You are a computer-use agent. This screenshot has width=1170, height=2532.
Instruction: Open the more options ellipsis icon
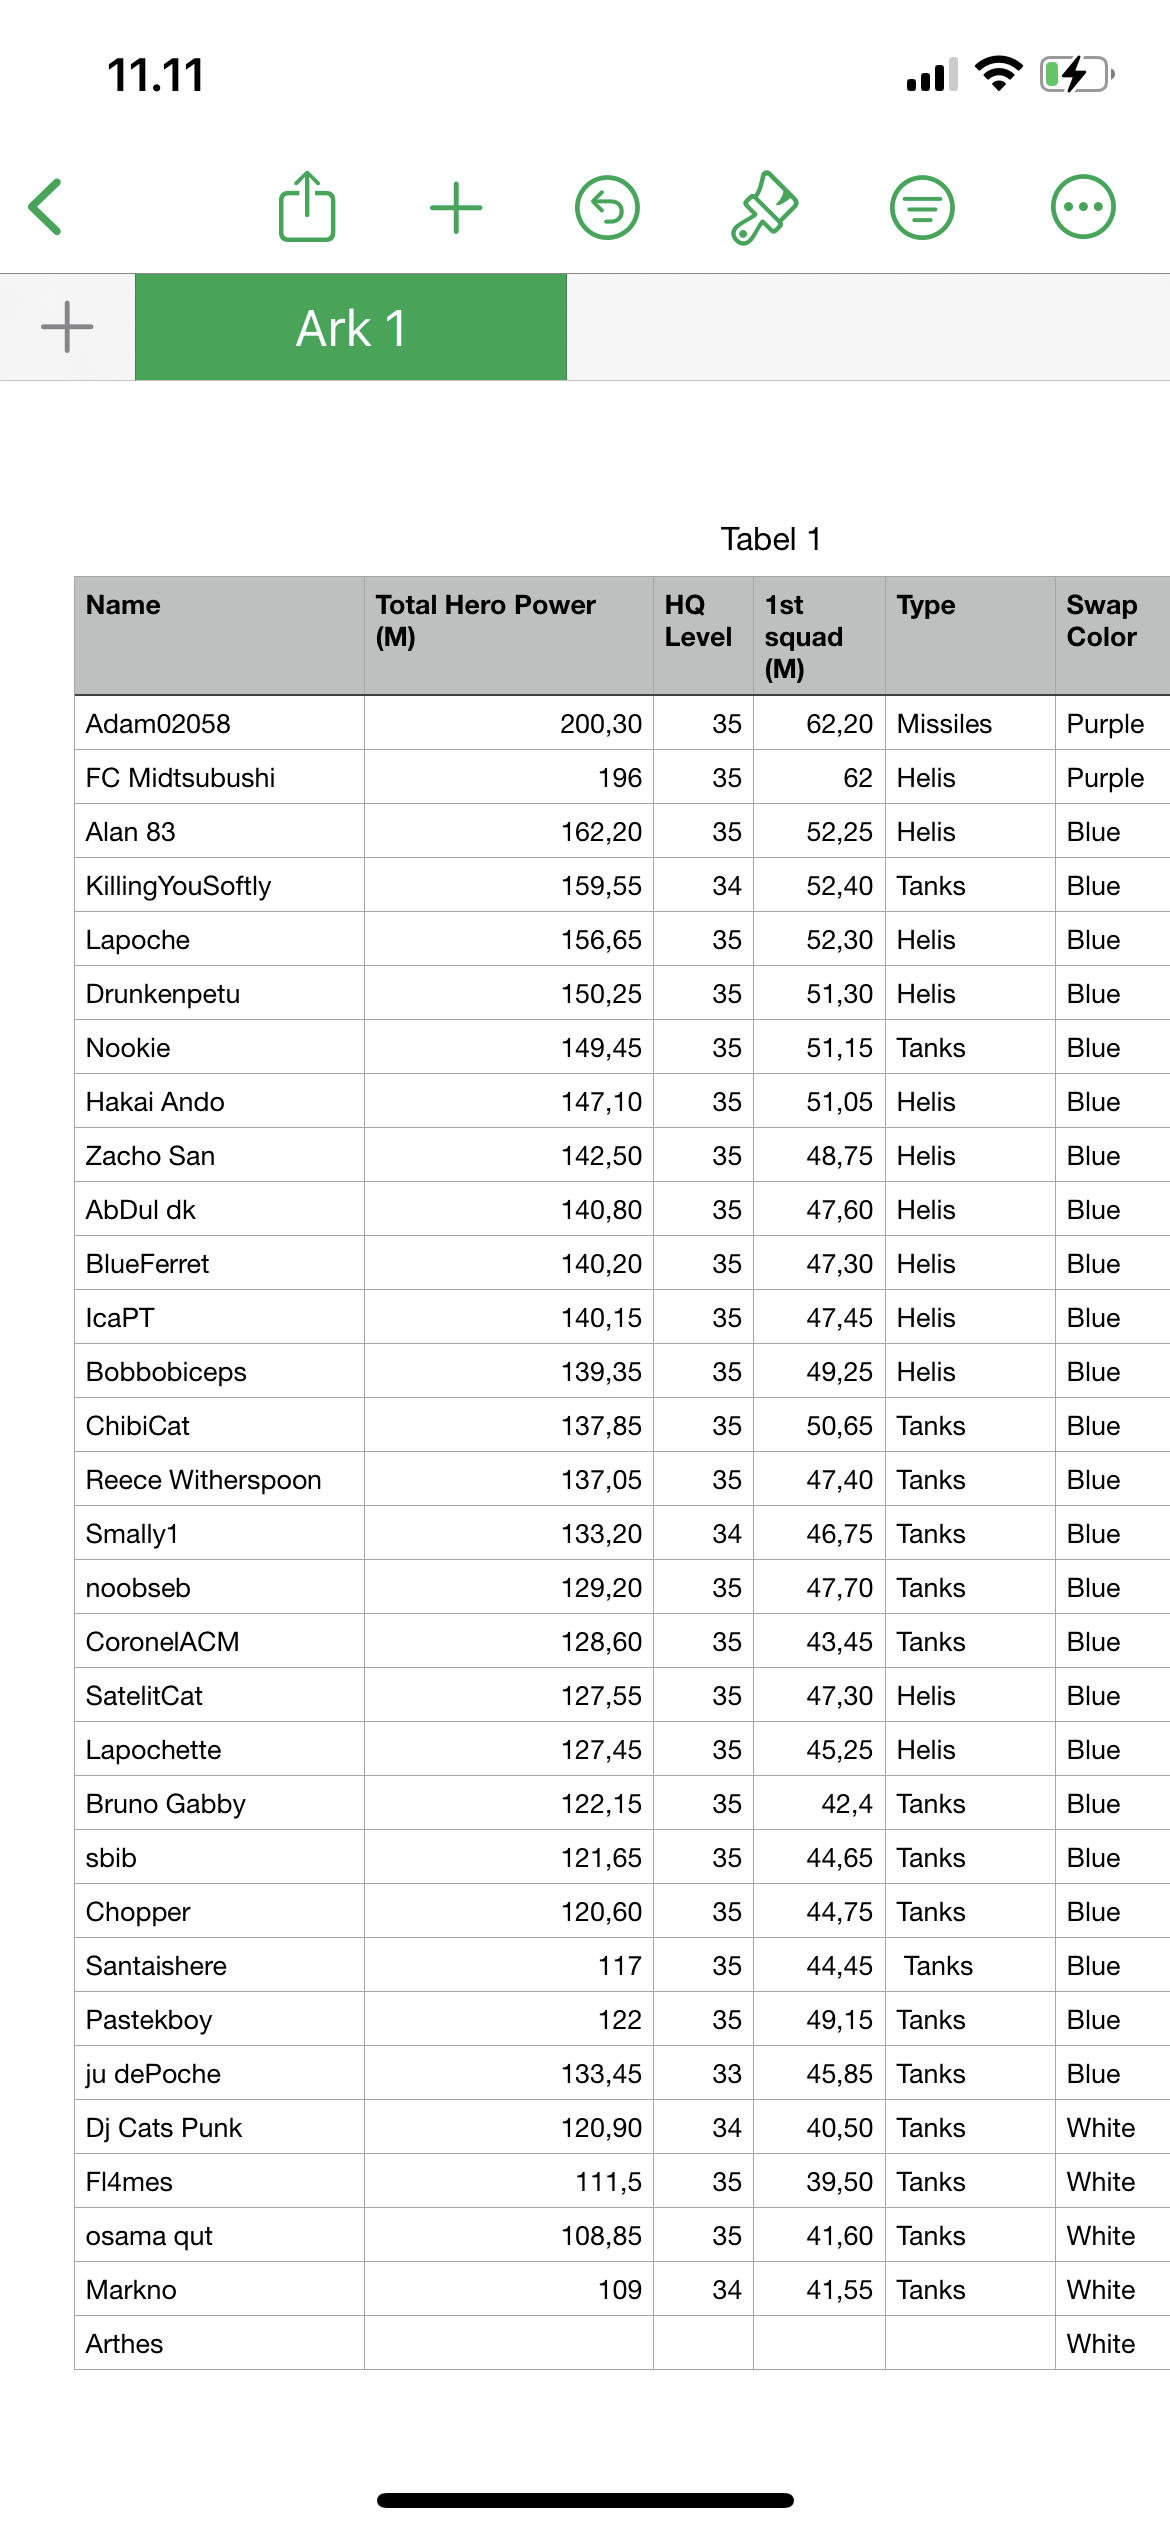[x=1083, y=207]
